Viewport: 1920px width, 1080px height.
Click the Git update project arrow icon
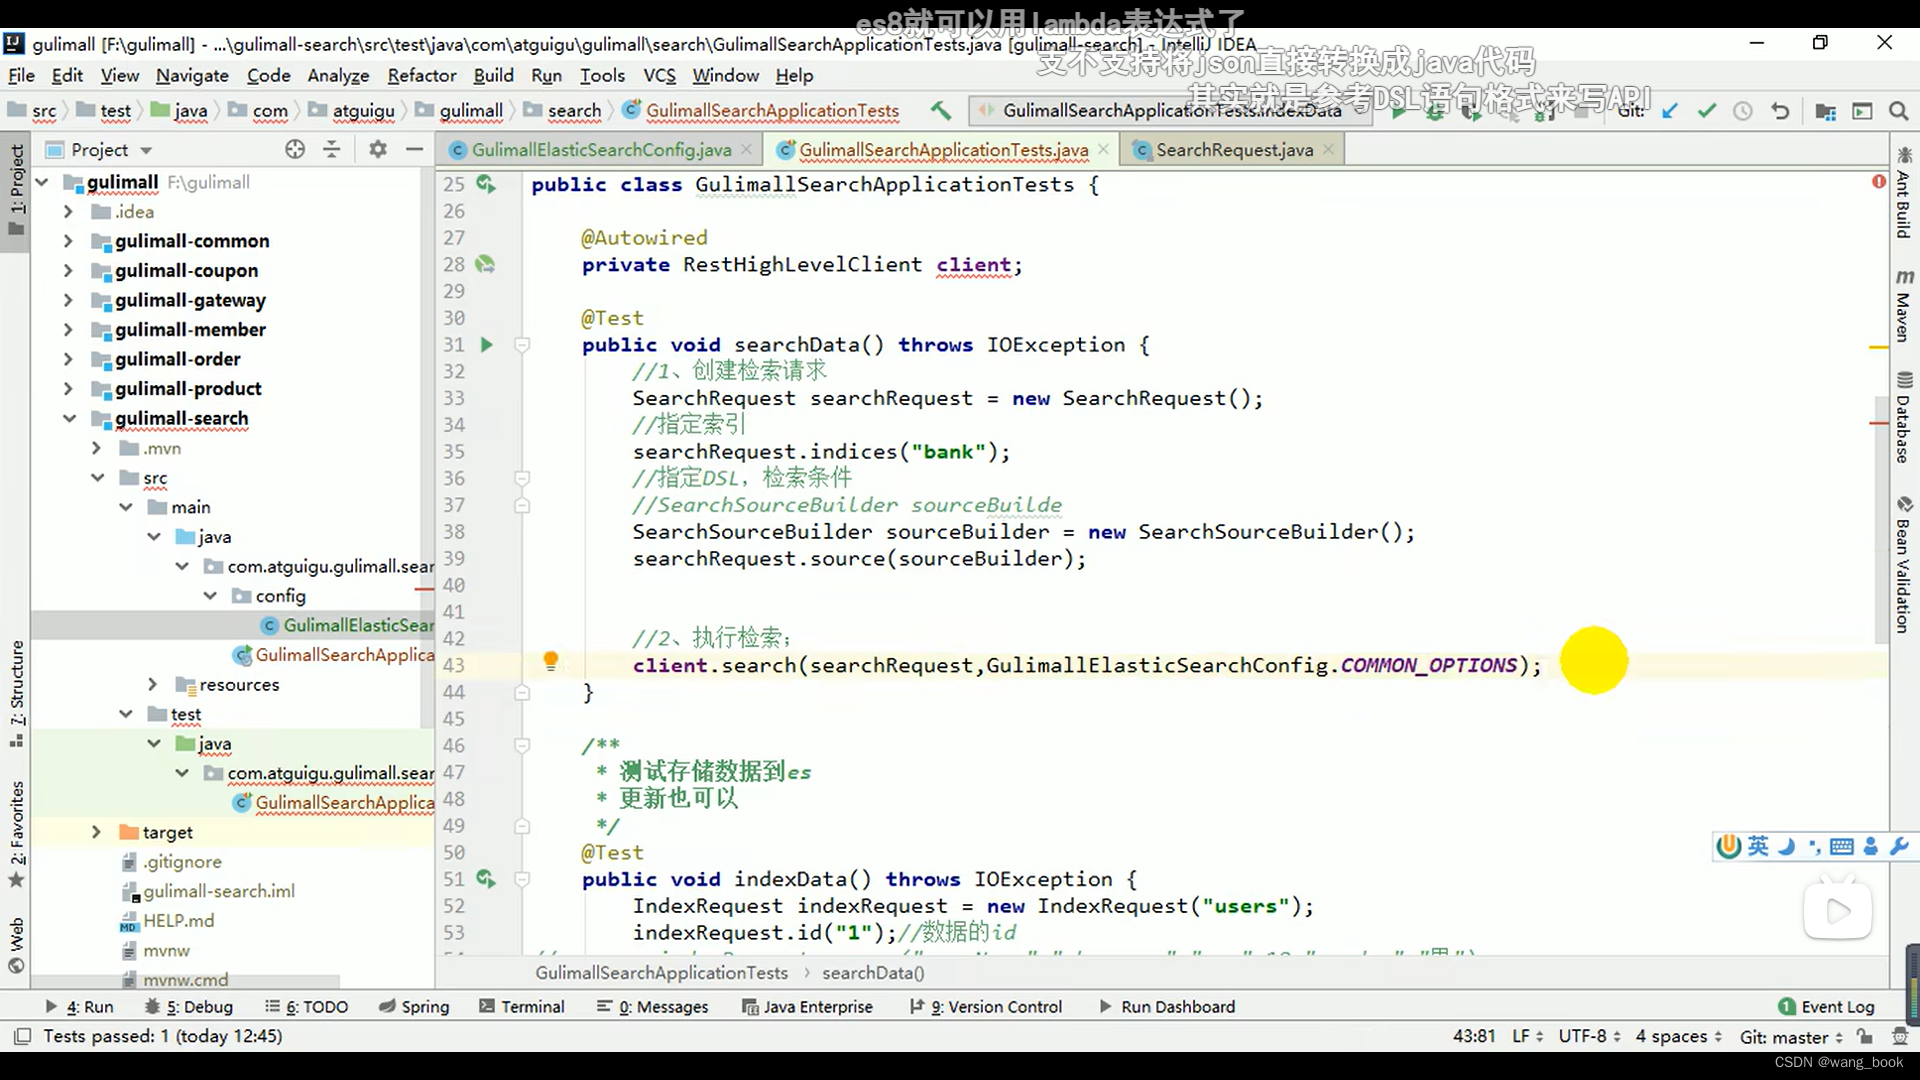pos(1670,111)
